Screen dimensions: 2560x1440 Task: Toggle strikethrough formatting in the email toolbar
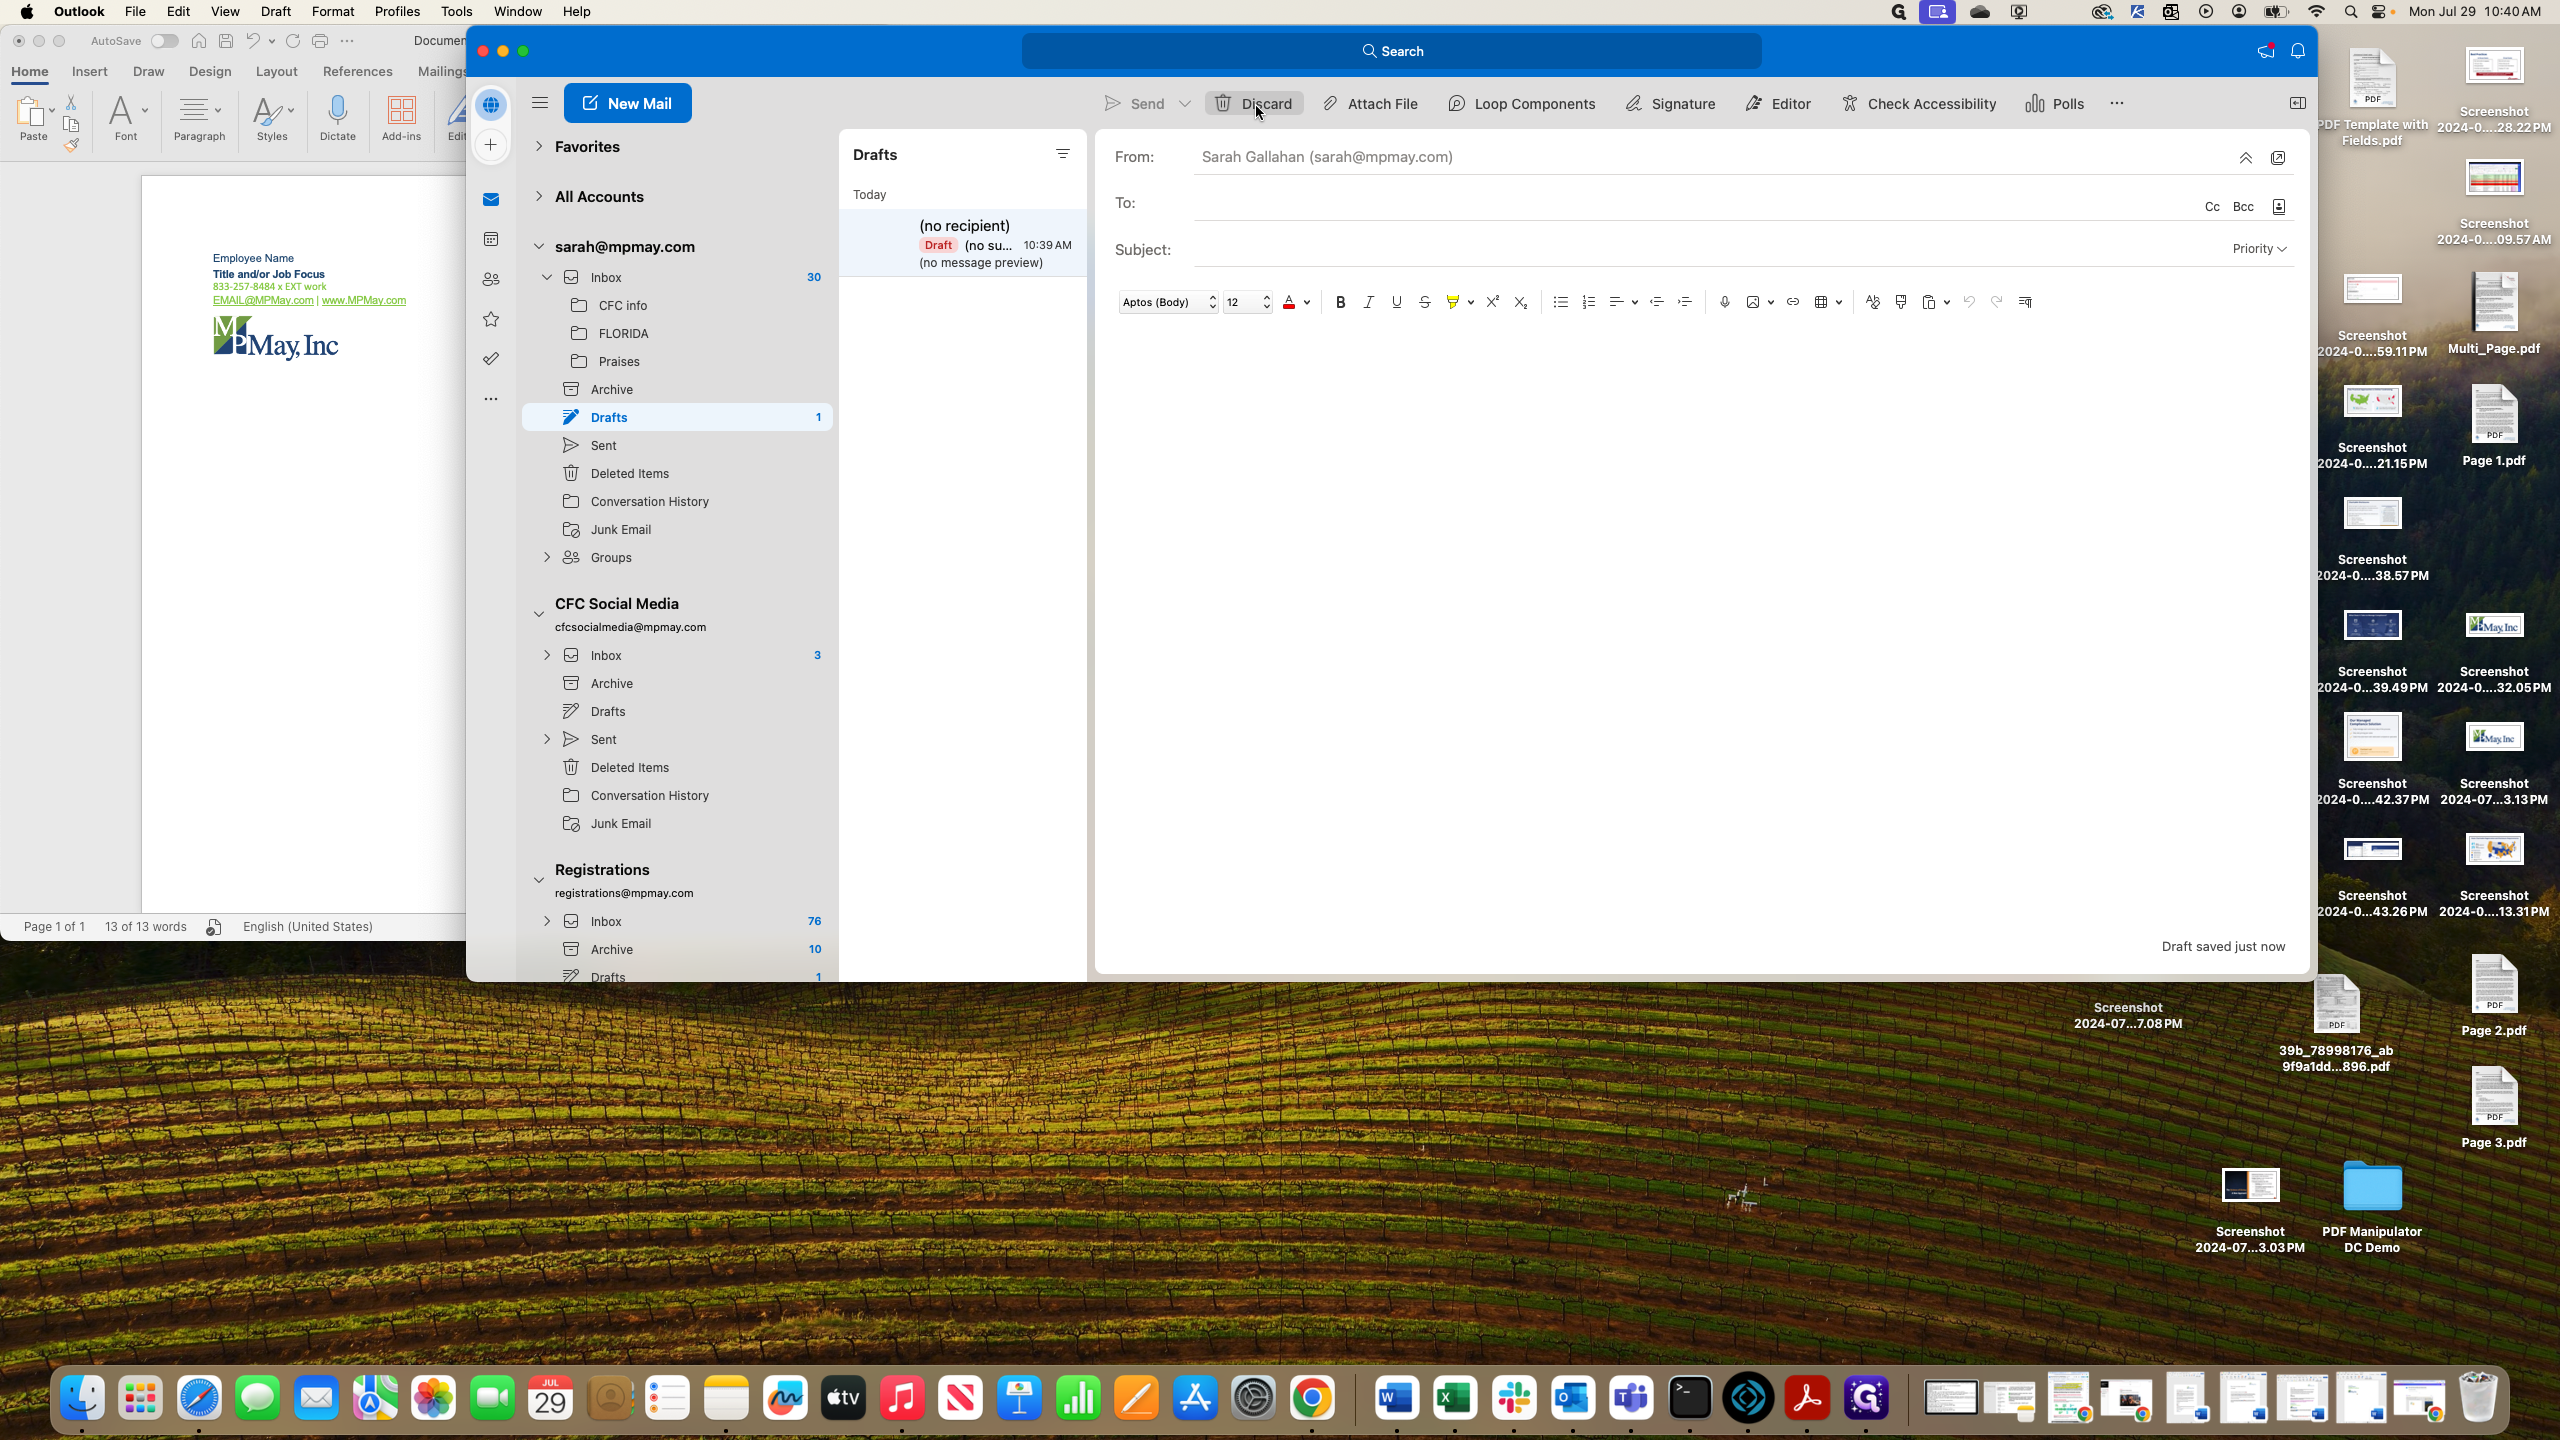tap(1424, 302)
